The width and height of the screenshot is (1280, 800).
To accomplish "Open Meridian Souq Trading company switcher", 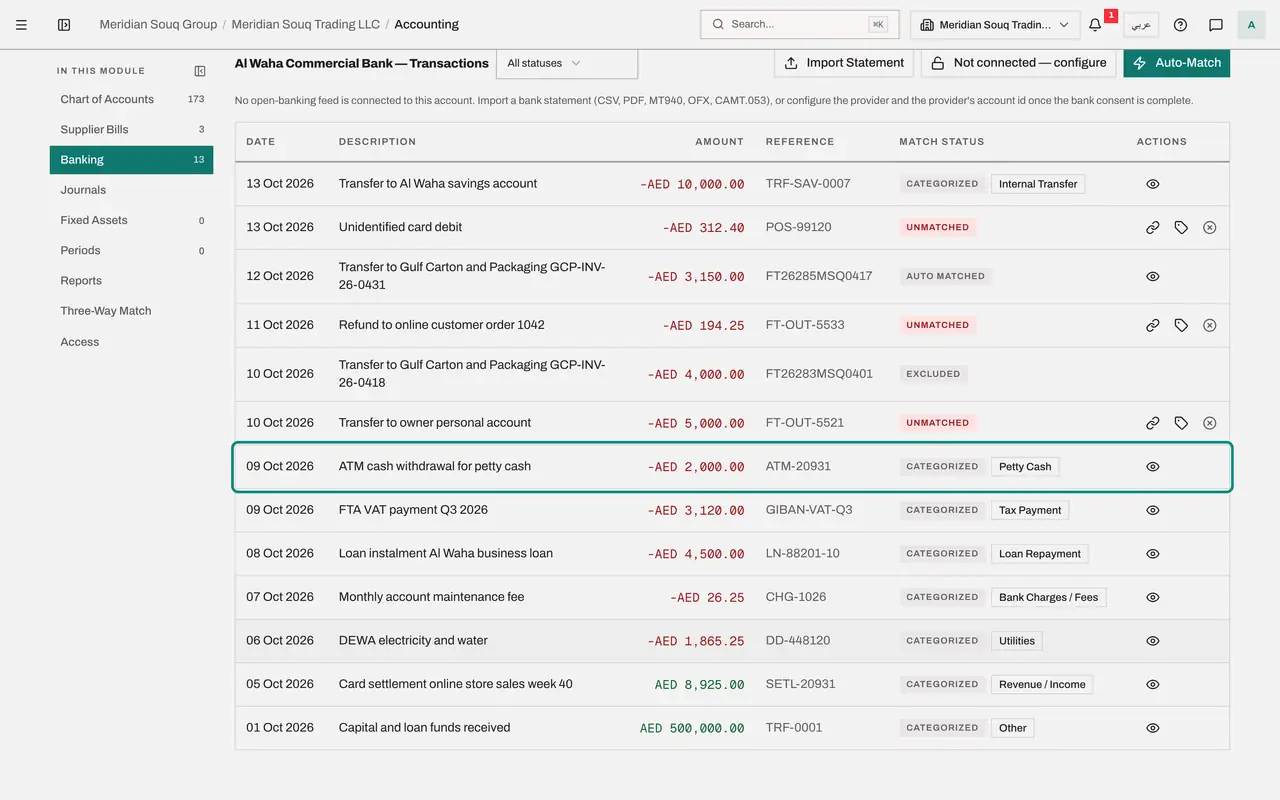I will point(995,25).
